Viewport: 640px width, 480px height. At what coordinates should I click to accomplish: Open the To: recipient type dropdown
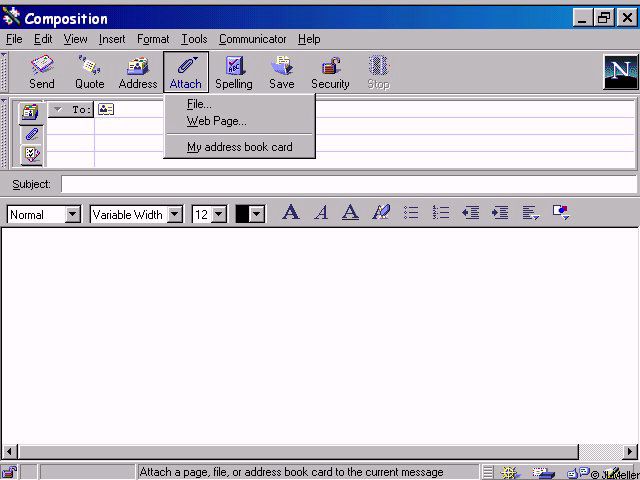[71, 110]
